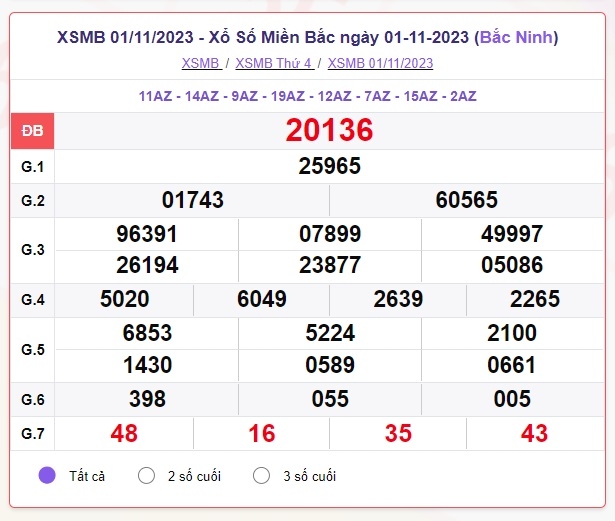
Task: Select the 'Tất cả' radio button
Action: click(x=47, y=475)
